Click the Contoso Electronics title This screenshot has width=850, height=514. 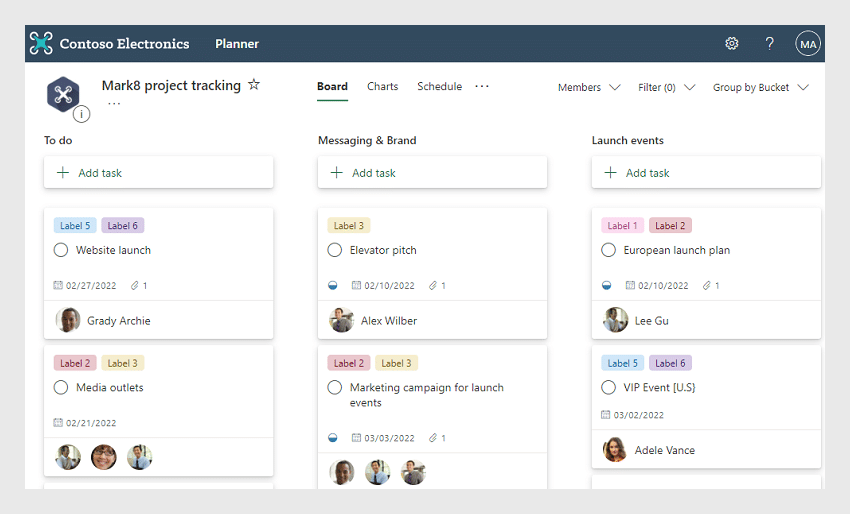point(124,44)
